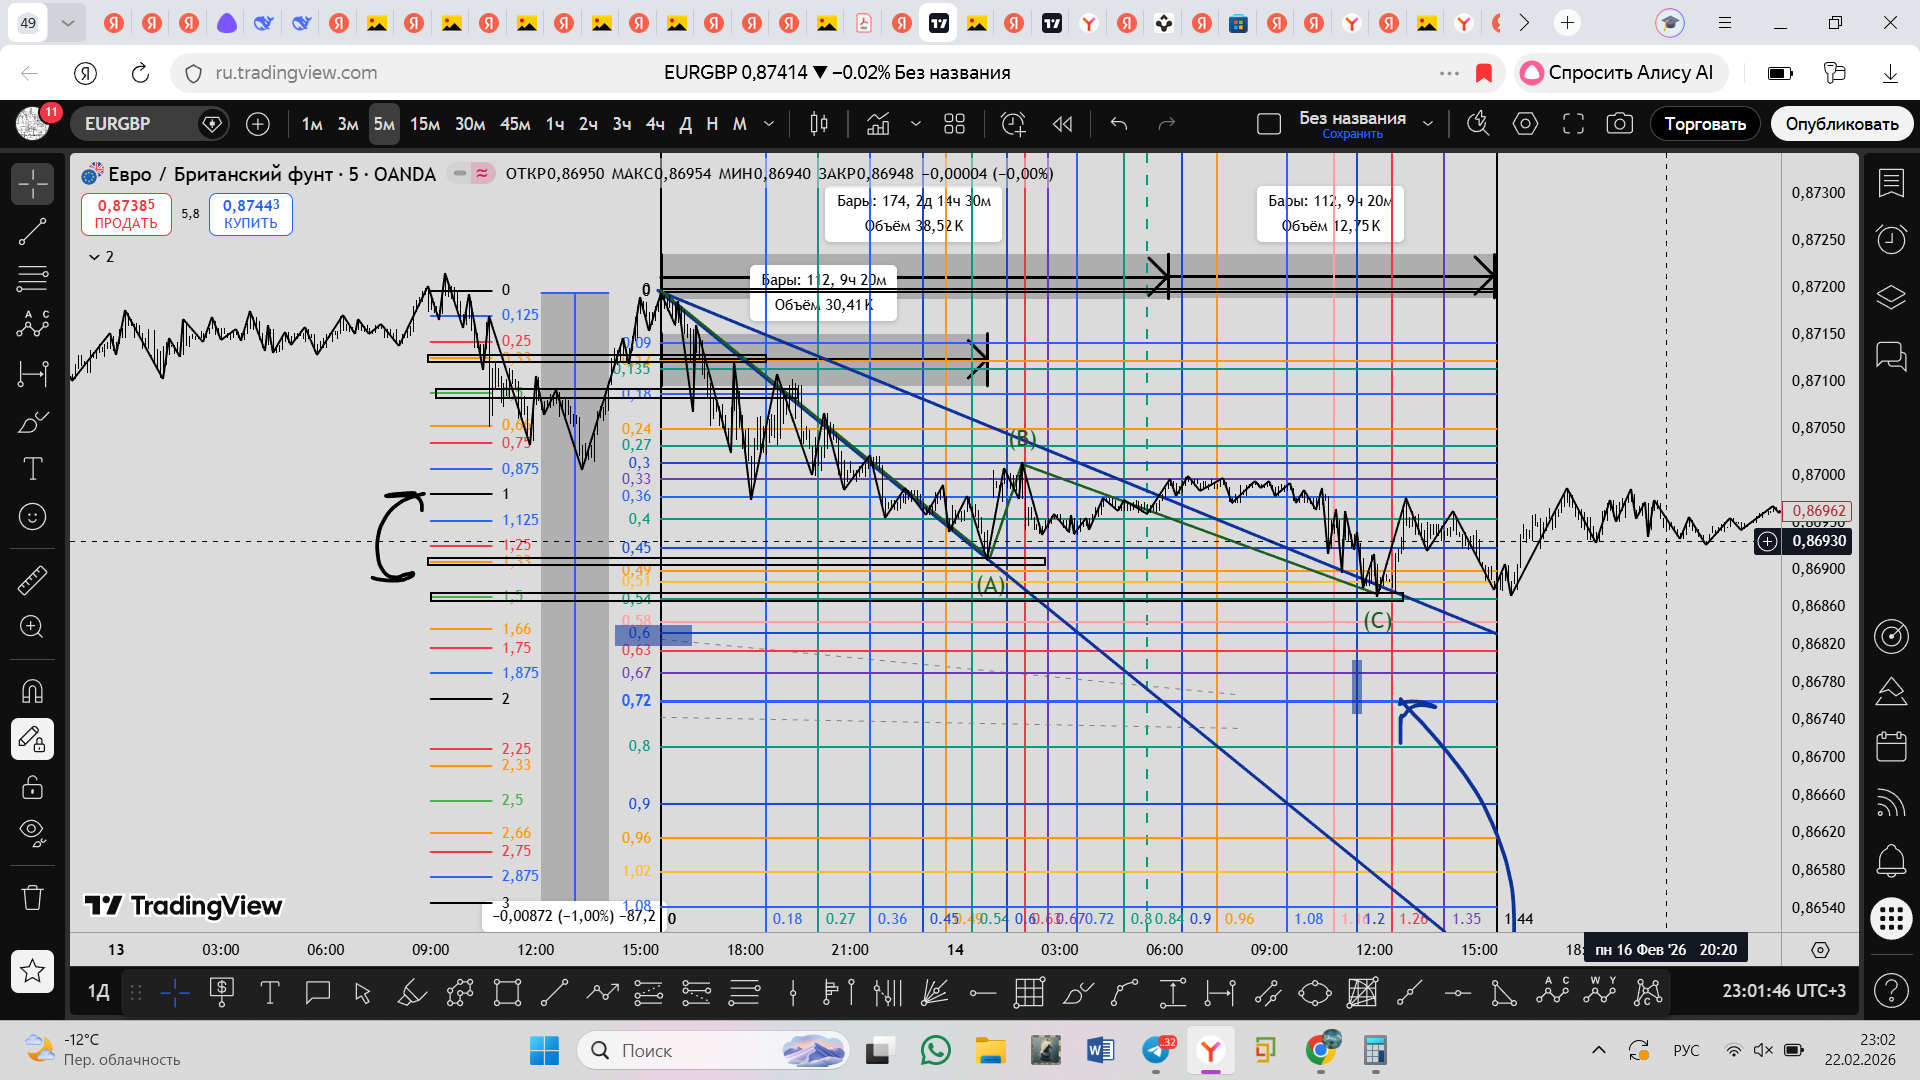The image size is (1920, 1080).
Task: Collapse the indicator legend chevron '2'
Action: click(94, 257)
